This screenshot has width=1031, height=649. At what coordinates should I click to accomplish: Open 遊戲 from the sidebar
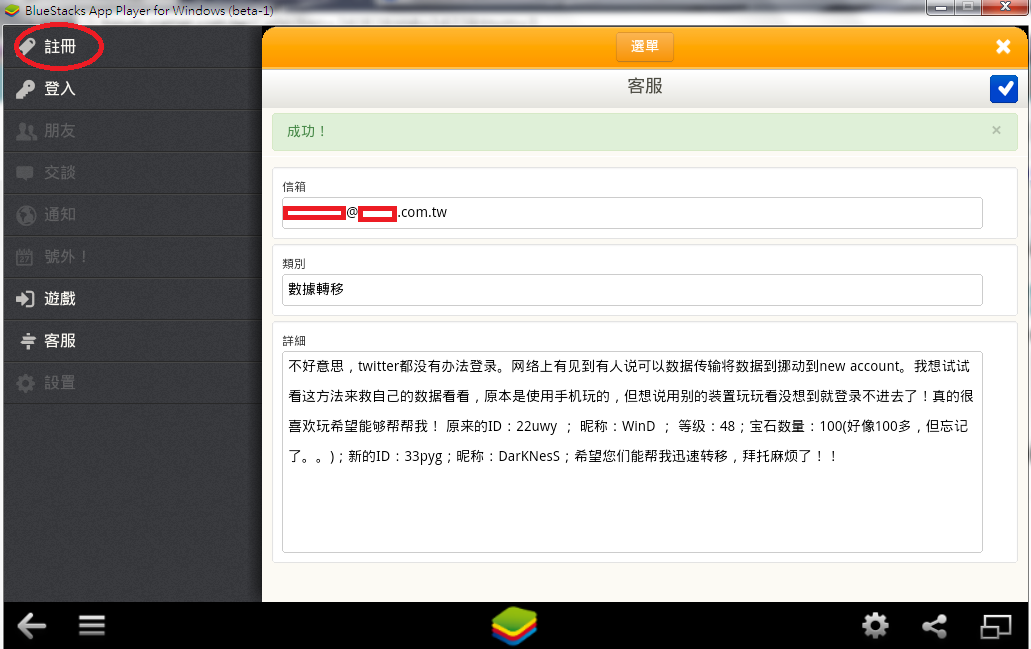click(60, 299)
